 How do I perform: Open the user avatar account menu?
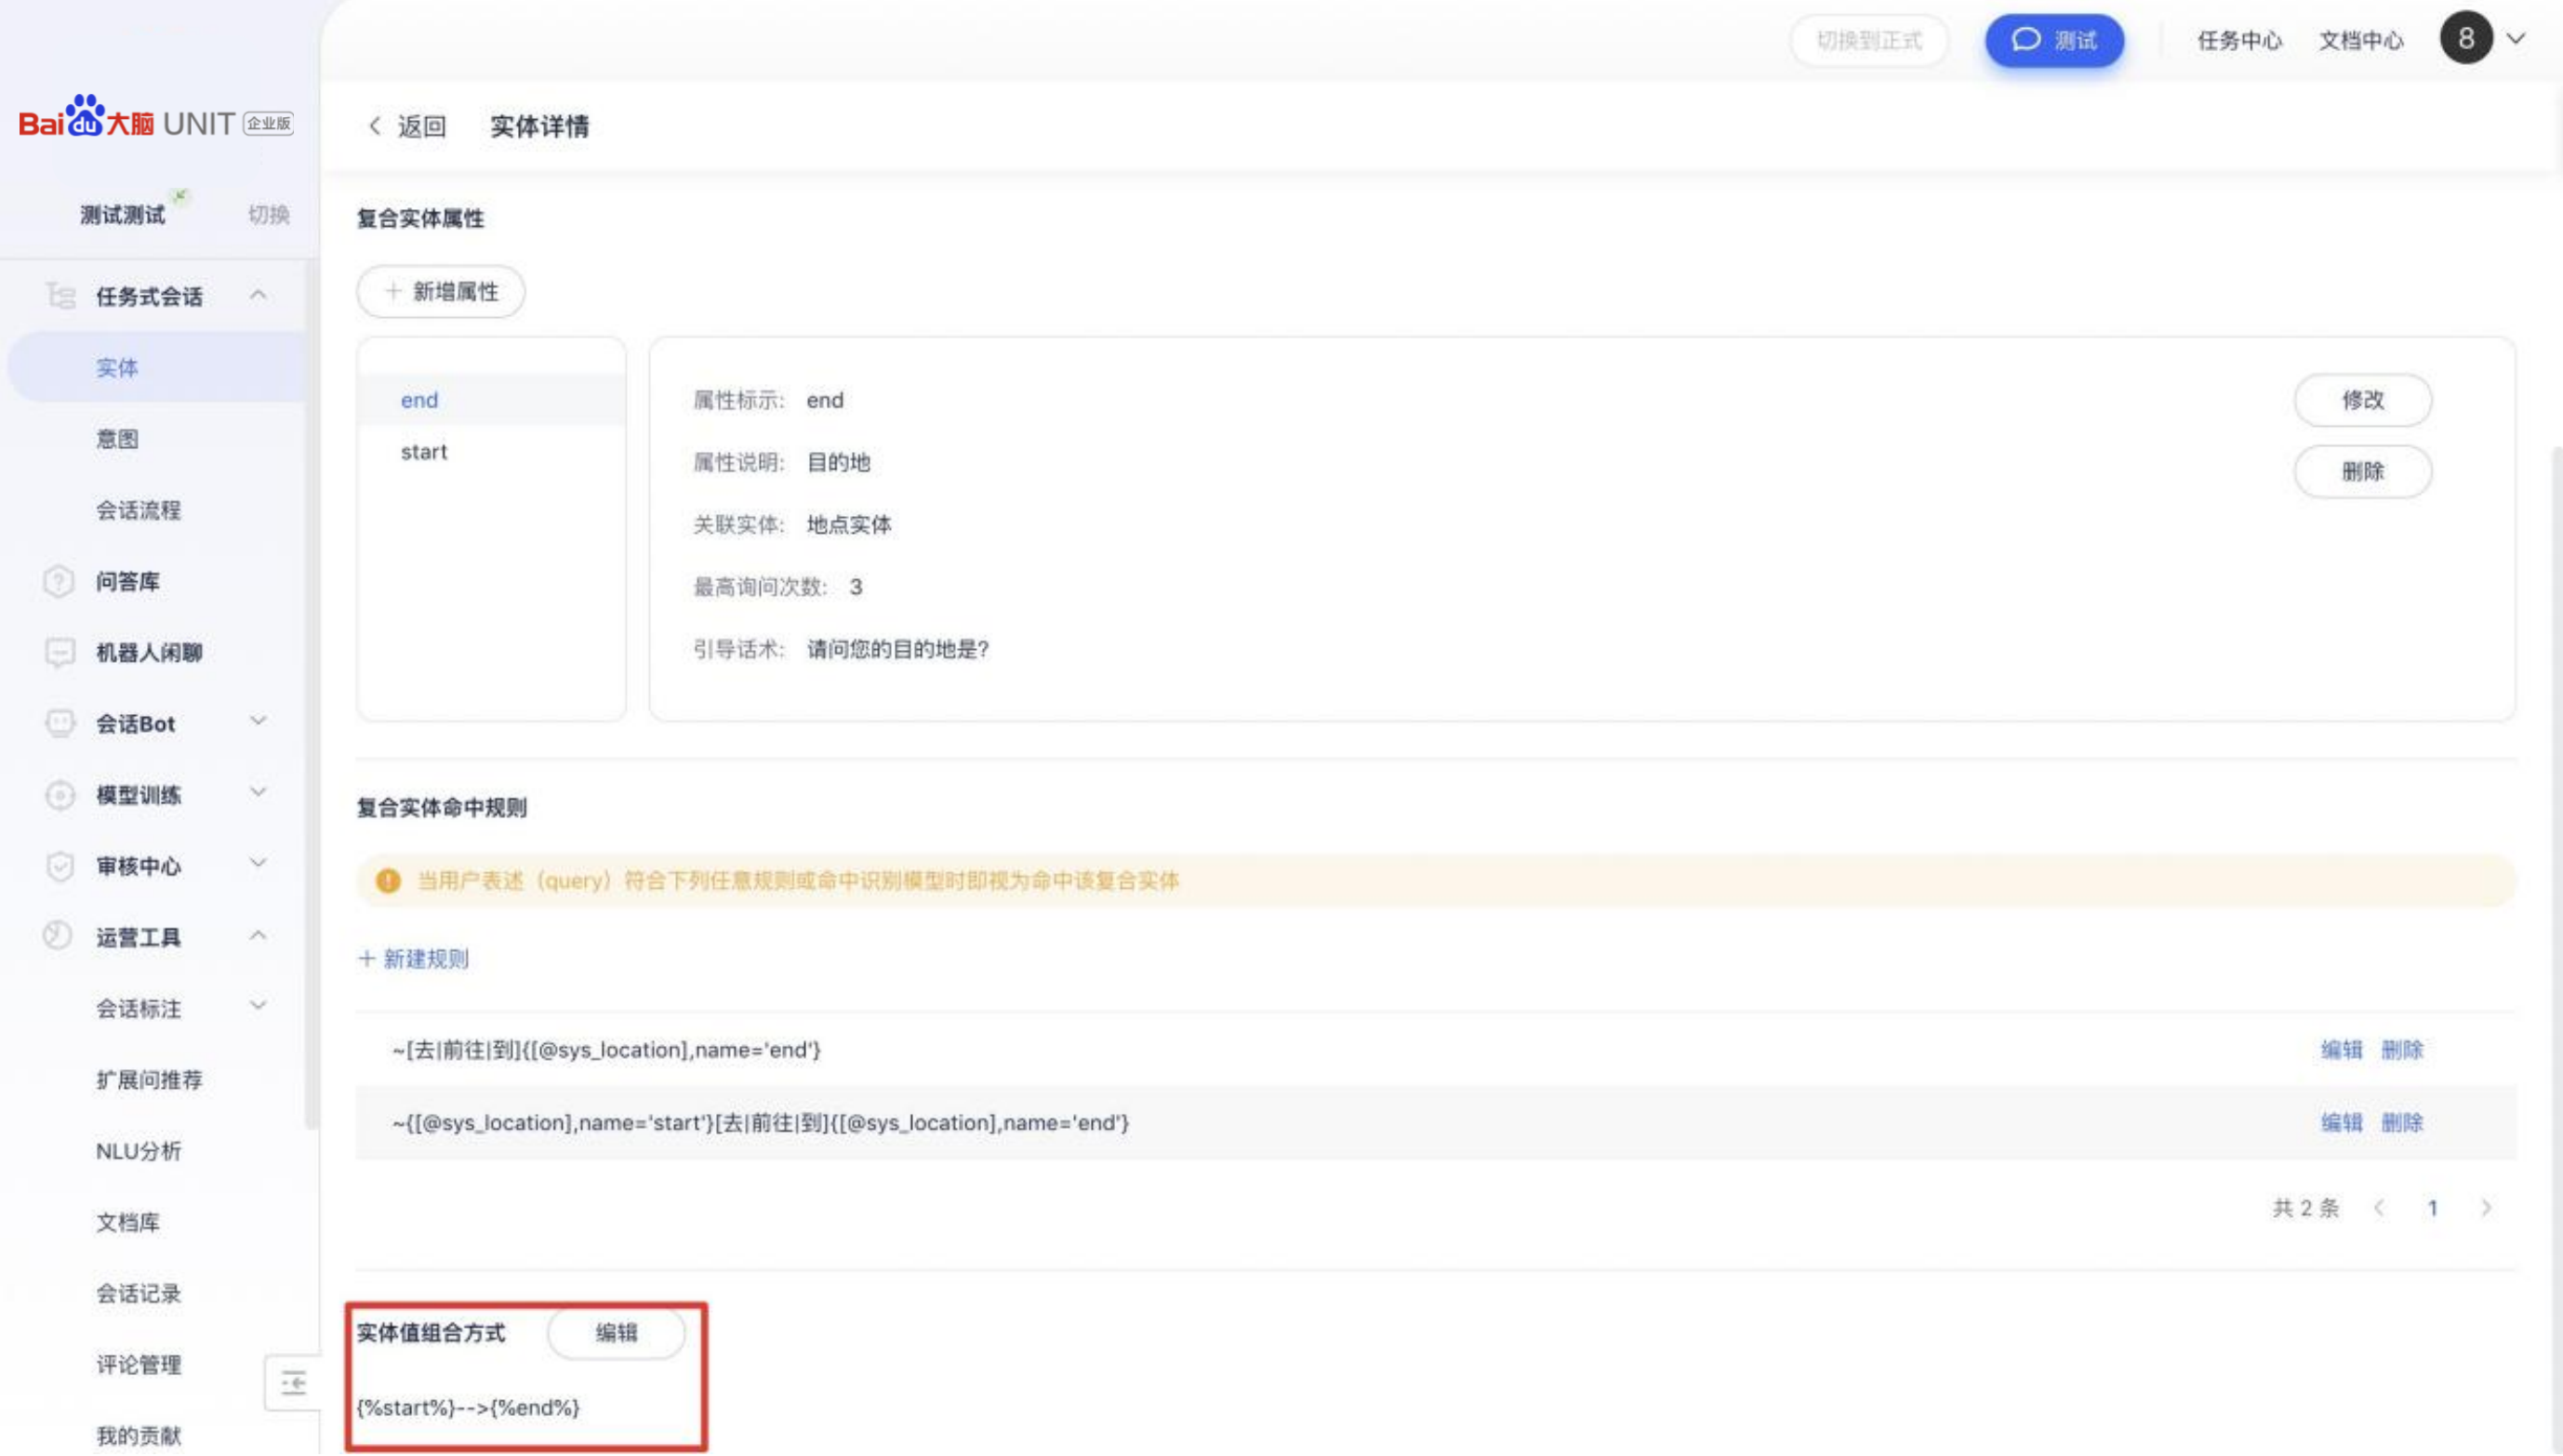tap(2465, 39)
